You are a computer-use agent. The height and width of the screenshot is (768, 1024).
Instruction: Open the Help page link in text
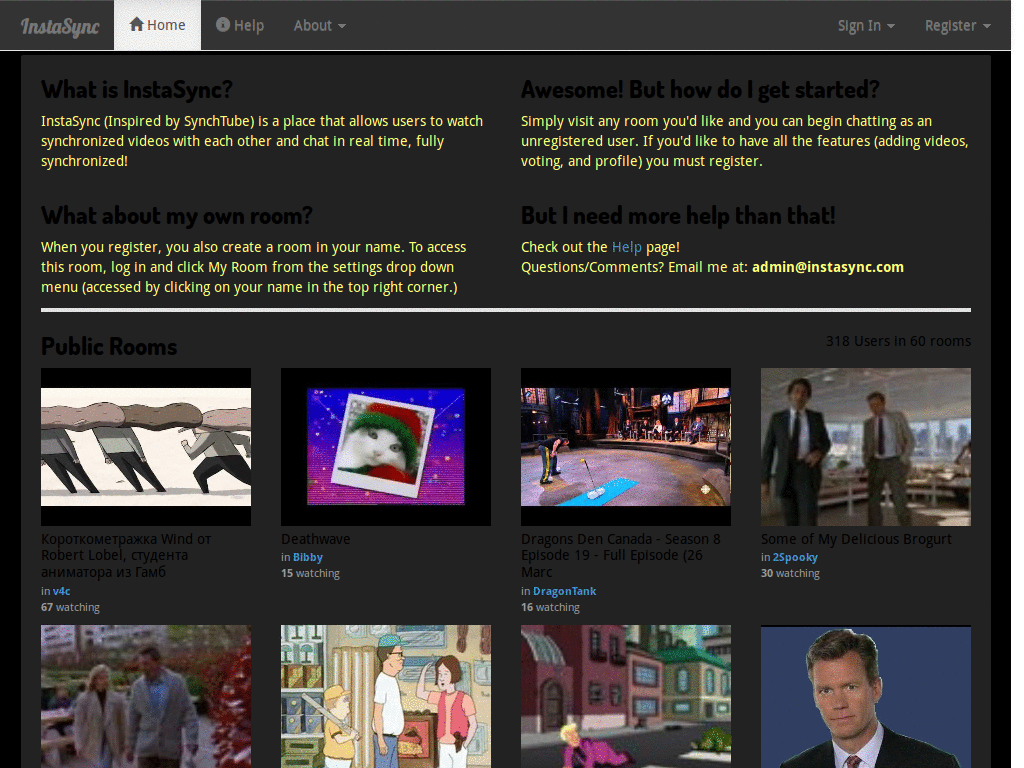[x=626, y=247]
